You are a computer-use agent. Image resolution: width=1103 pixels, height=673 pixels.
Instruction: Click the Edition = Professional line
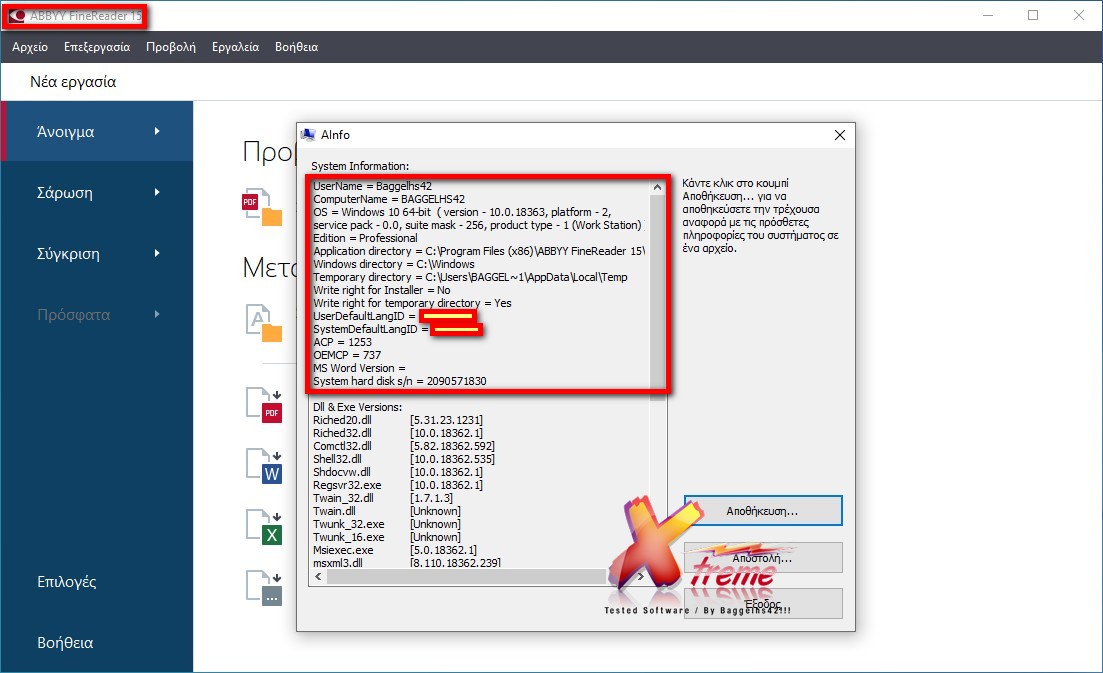[365, 238]
